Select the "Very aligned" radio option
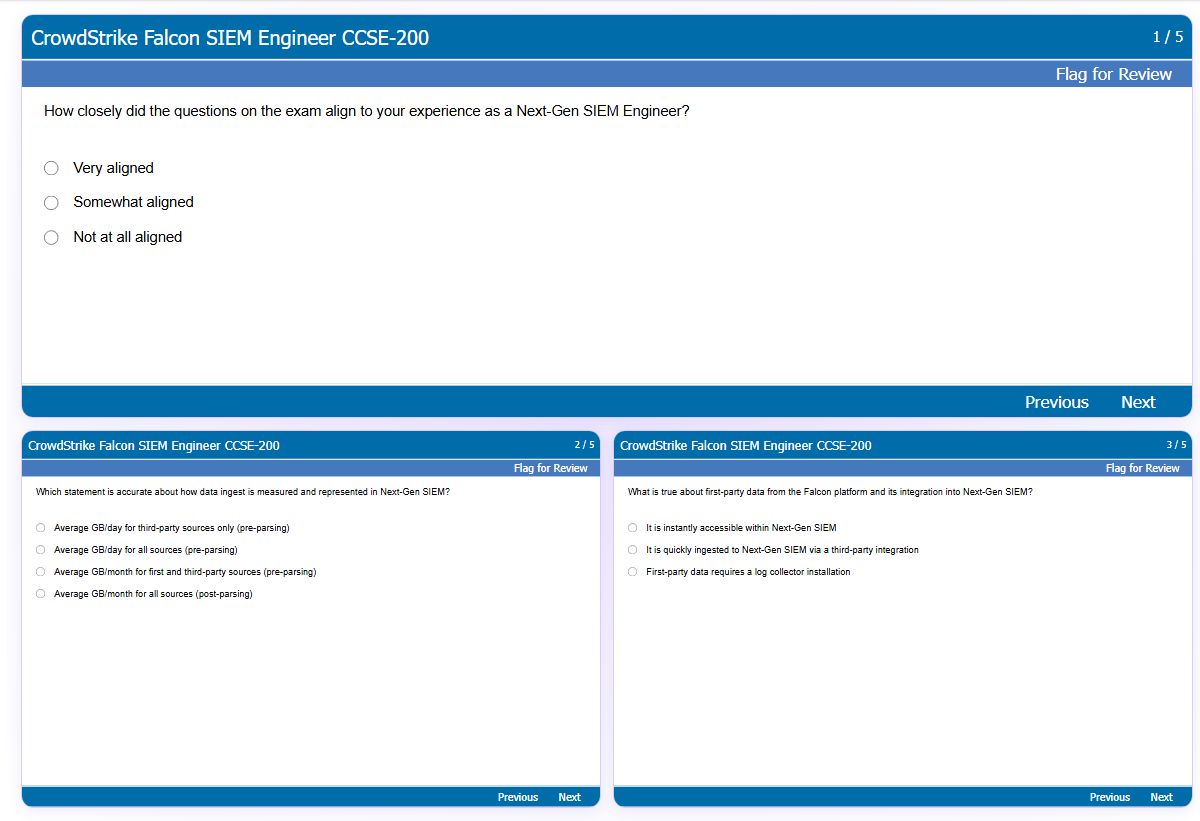The width and height of the screenshot is (1200, 821). pyautogui.click(x=51, y=168)
